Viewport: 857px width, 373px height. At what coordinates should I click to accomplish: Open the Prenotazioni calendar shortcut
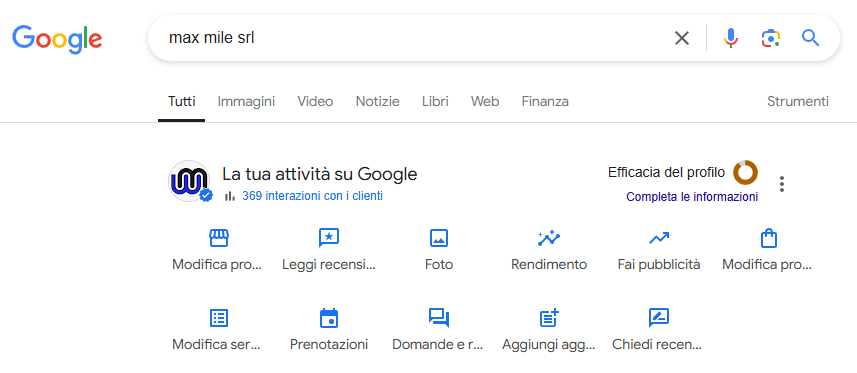(x=329, y=330)
